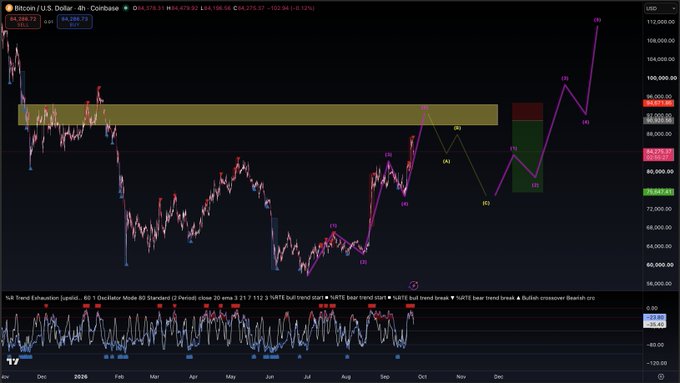Image resolution: width=680 pixels, height=383 pixels.
Task: Click the pink current price label 84,275.37
Action: coord(658,154)
